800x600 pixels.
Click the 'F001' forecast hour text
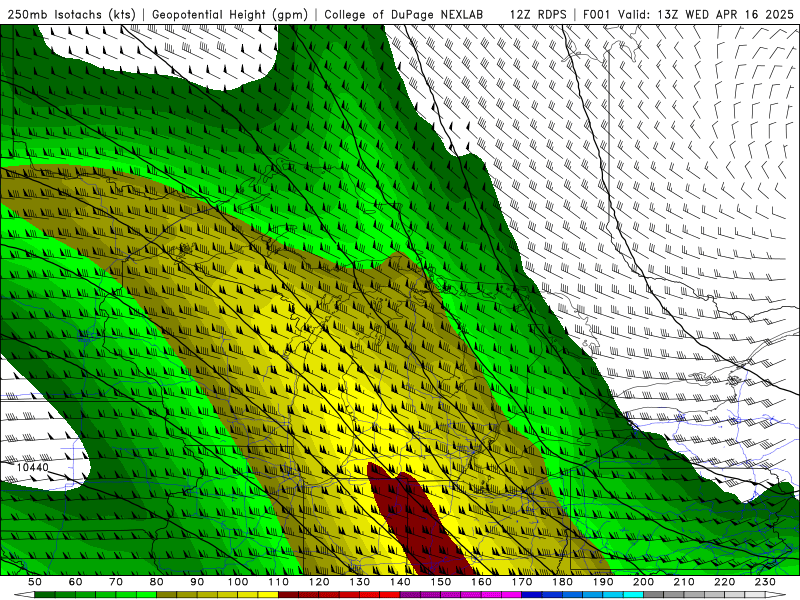tap(596, 14)
